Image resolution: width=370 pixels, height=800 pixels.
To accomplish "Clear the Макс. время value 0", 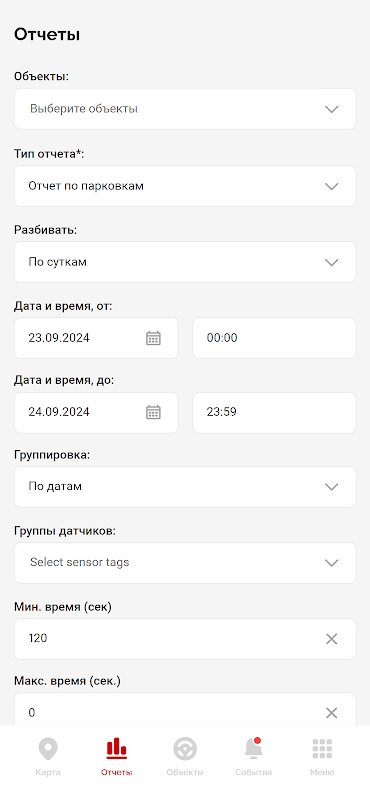I will (332, 713).
